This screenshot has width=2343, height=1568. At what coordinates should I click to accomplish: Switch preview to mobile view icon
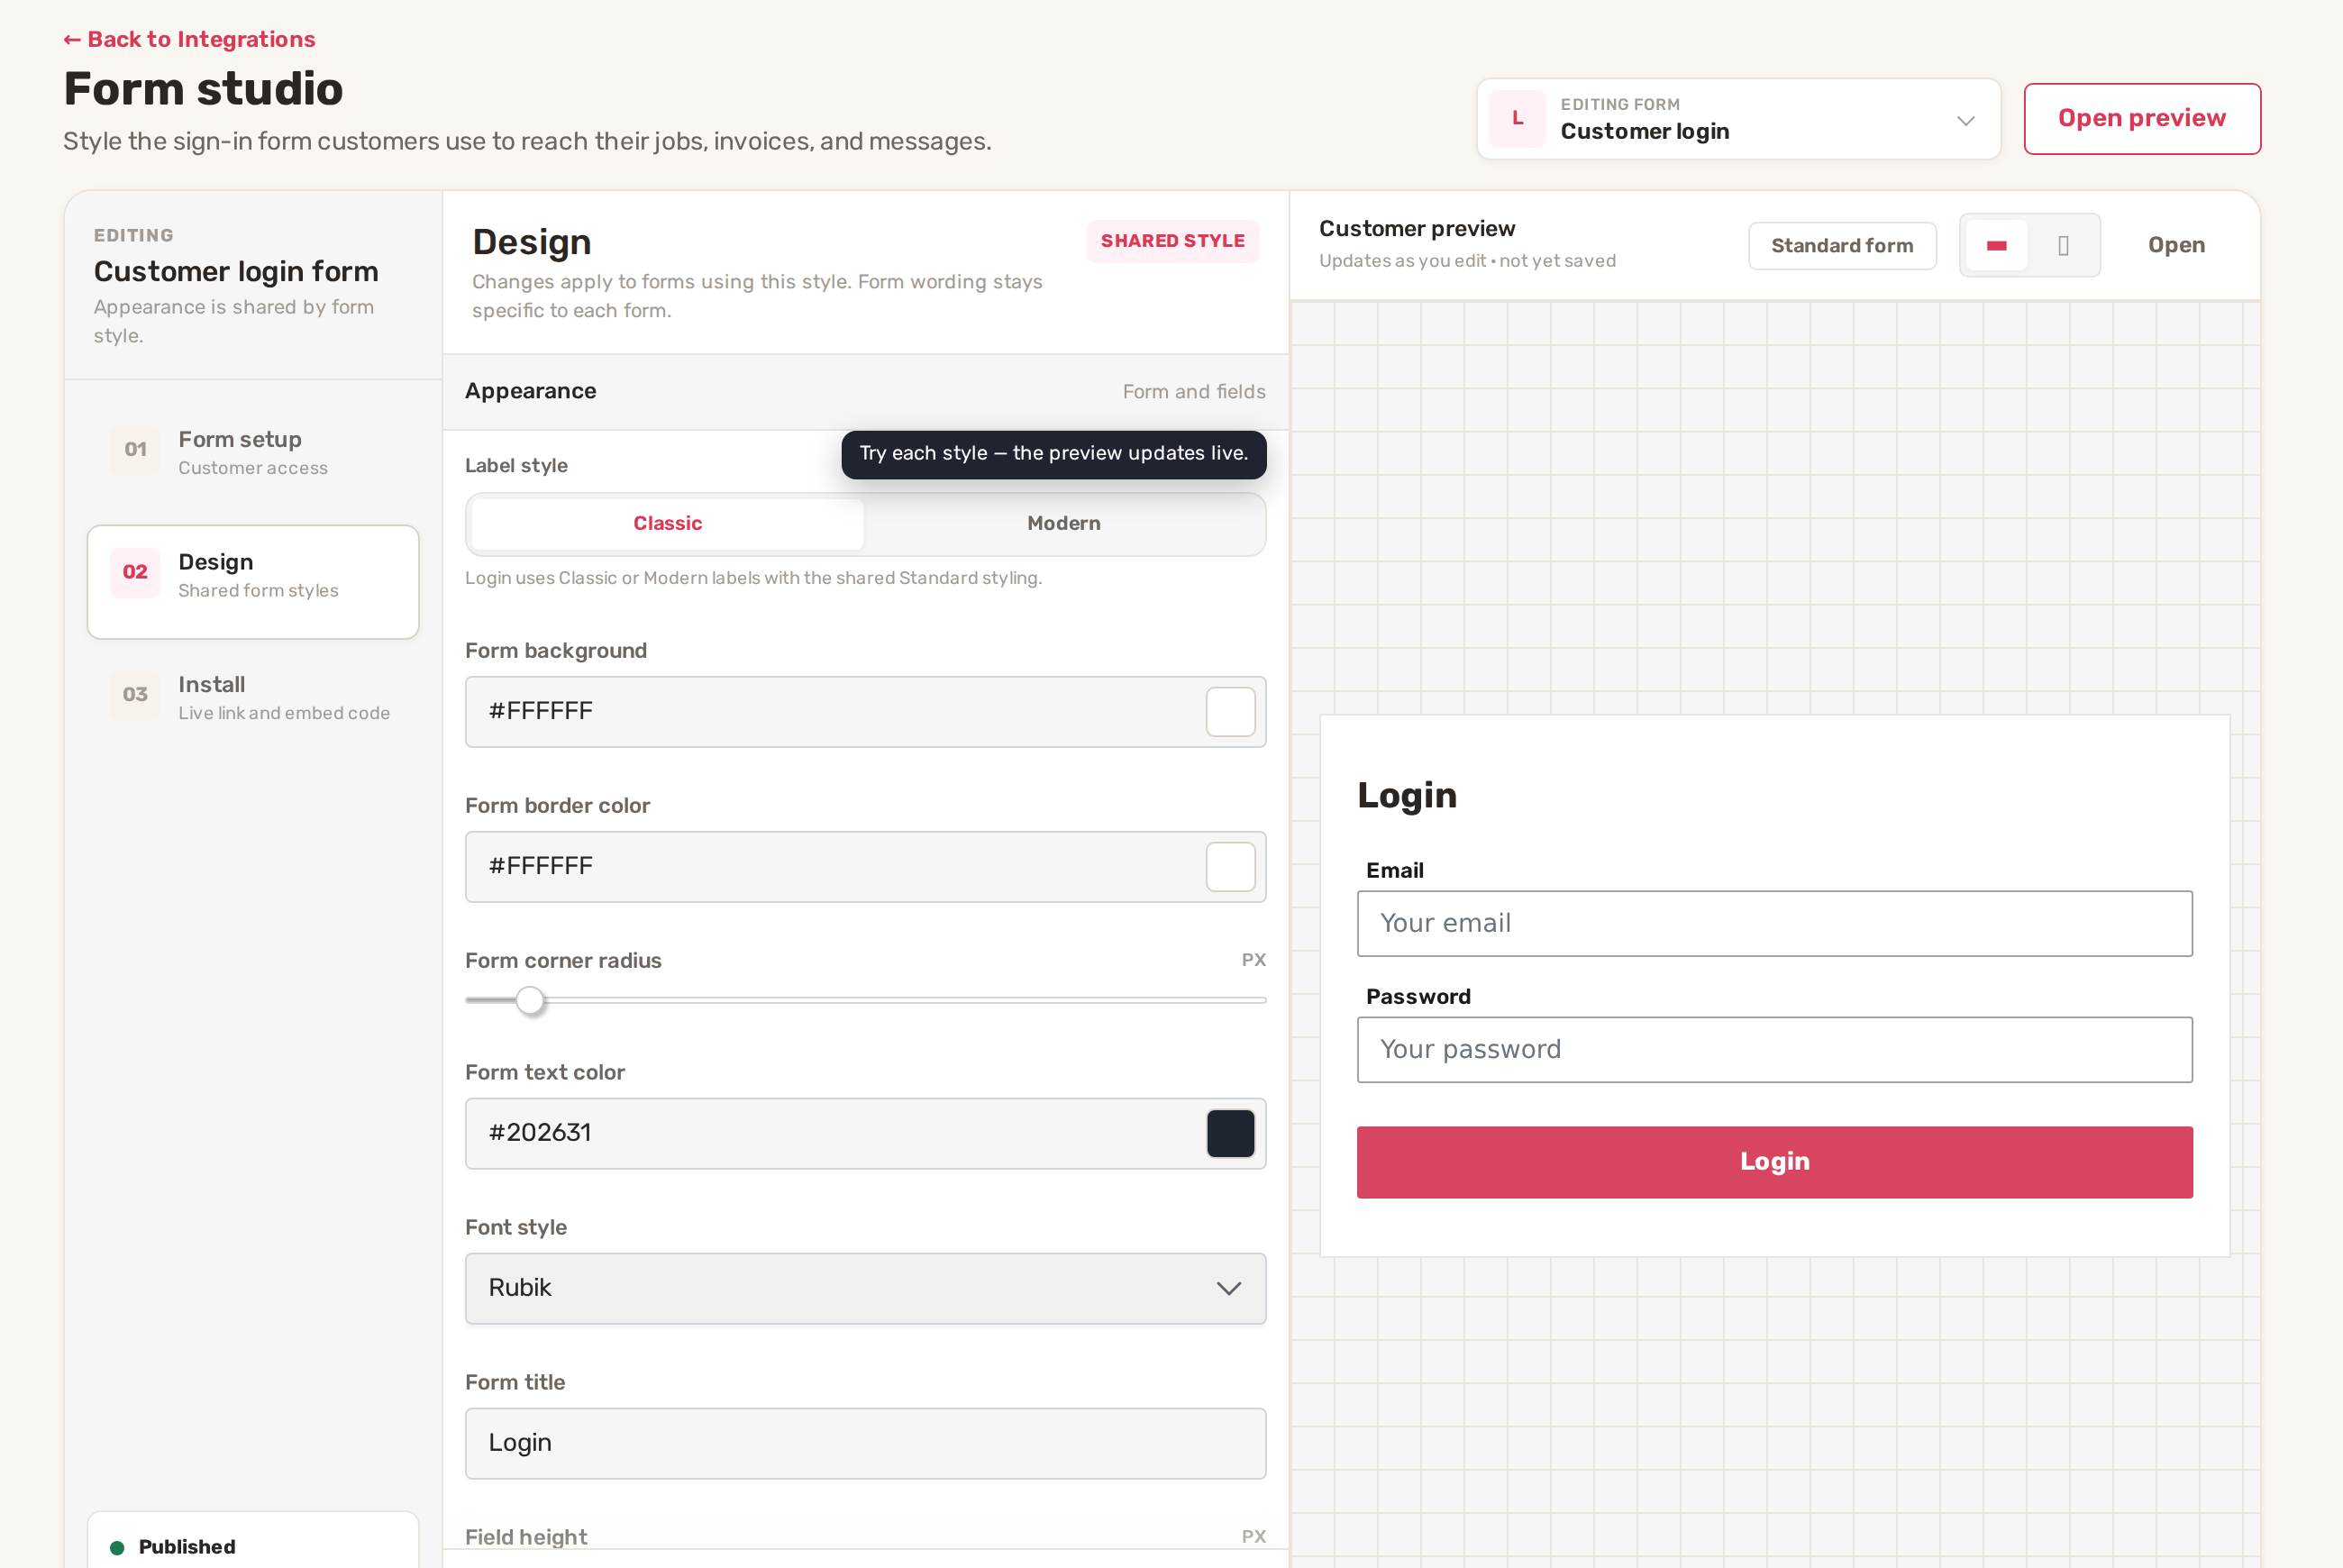2063,245
